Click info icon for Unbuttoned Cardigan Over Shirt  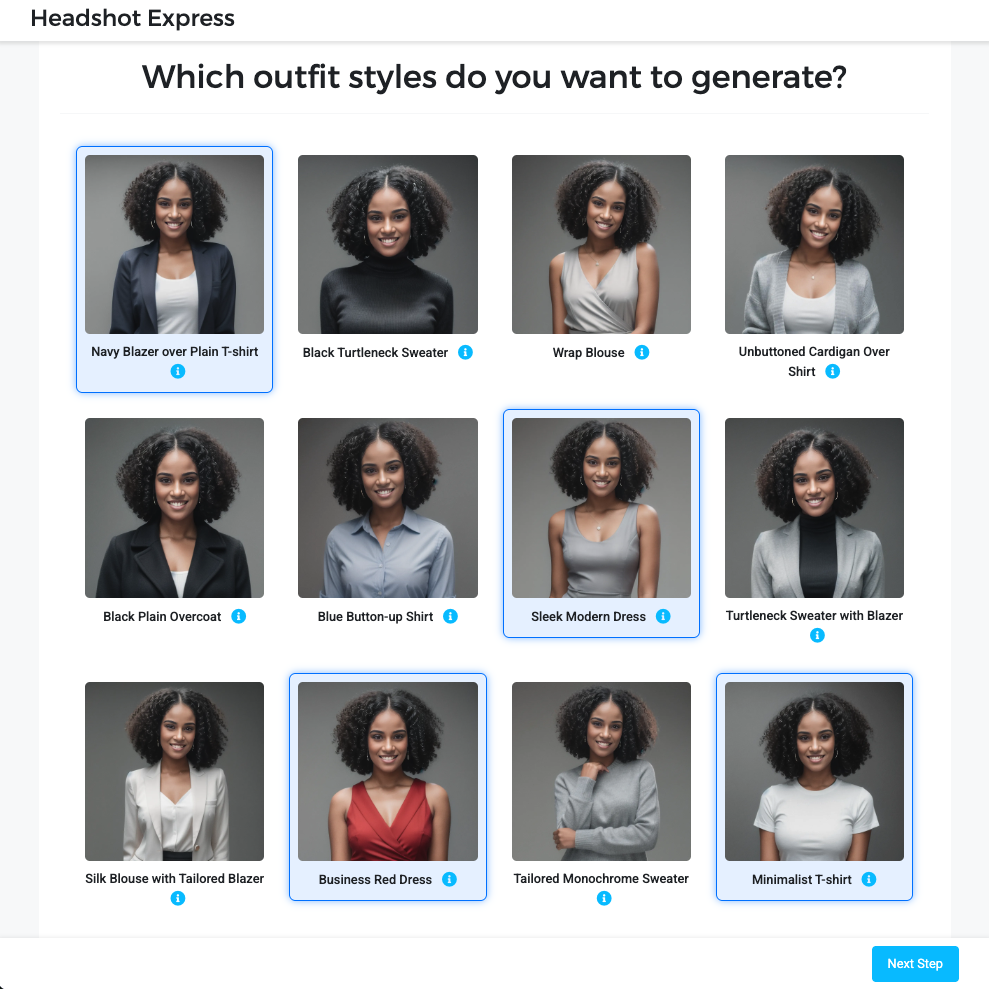pos(832,372)
